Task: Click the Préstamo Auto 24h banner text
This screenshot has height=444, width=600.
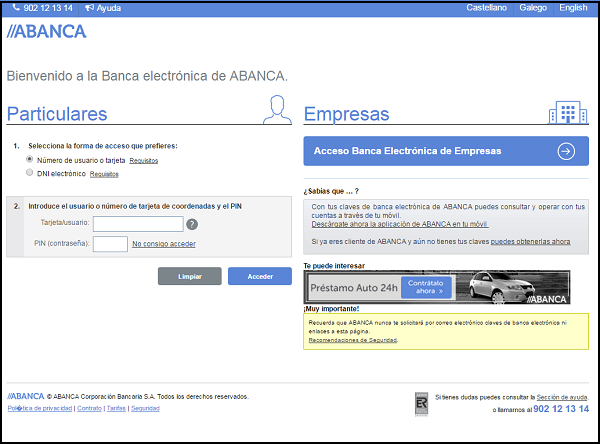Action: tap(354, 288)
